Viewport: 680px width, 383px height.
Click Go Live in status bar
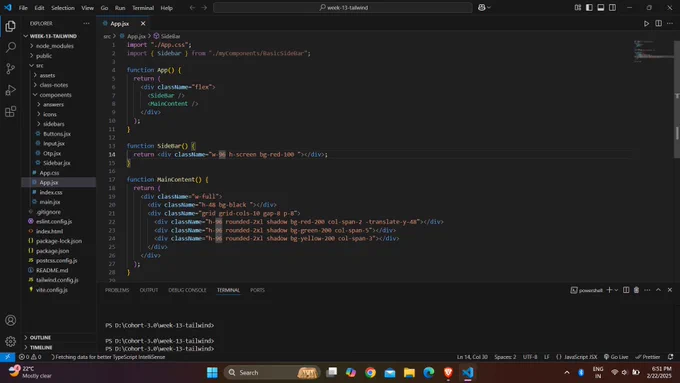point(616,357)
